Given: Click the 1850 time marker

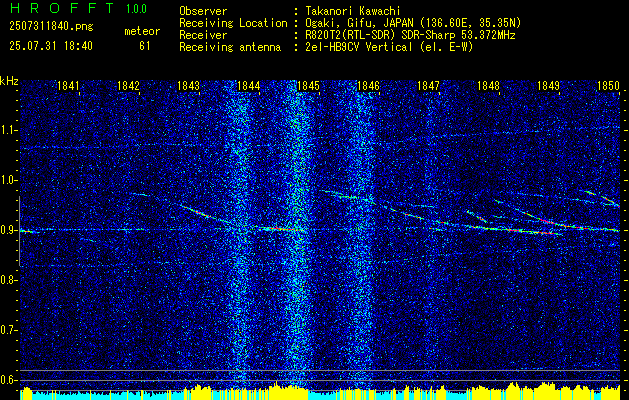Looking at the screenshot, I should click(x=608, y=85).
